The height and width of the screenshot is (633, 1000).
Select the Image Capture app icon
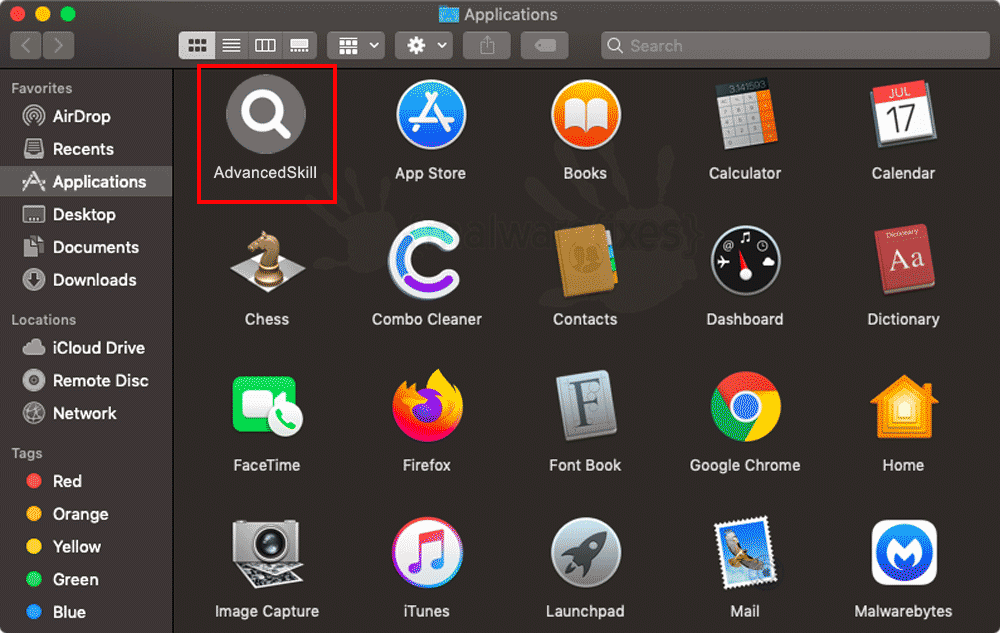pos(267,553)
